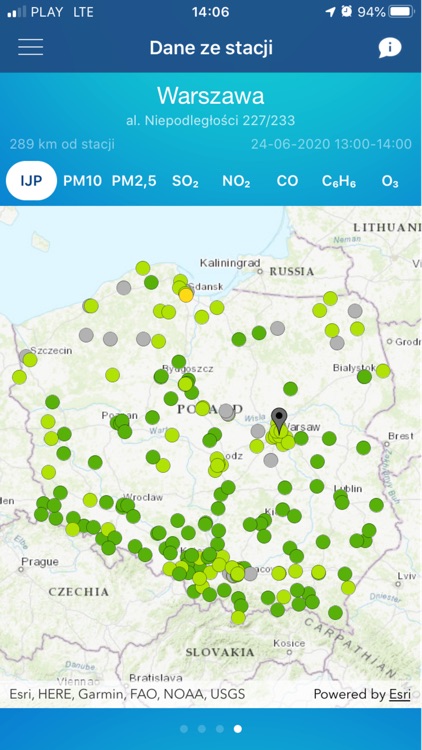
Task: Tap the location arrow status icon
Action: point(330,12)
